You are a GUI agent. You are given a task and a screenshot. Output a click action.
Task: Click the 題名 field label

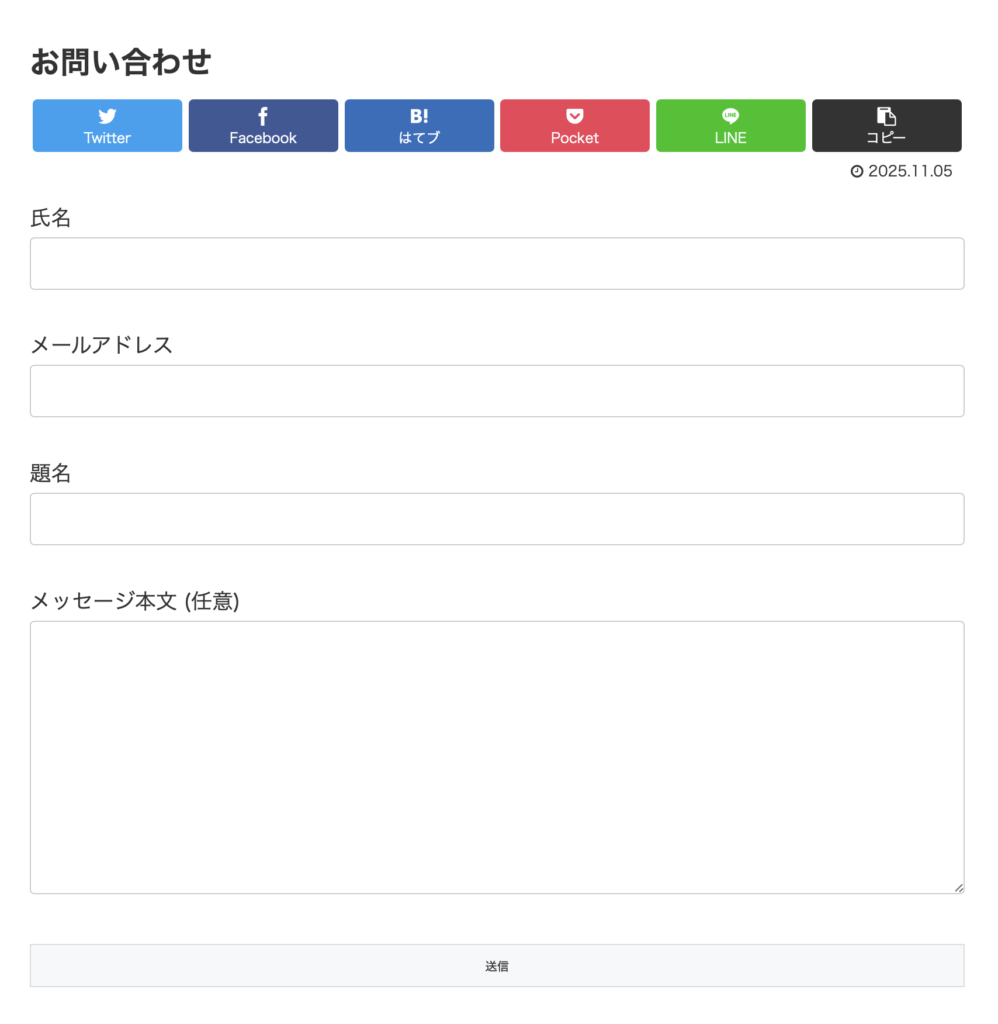51,473
